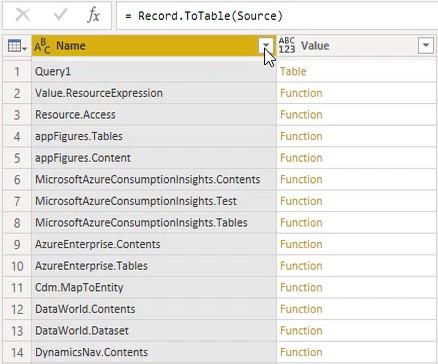Select the MicrosoftAzureConsumptionInsights.Tables cell
Image resolution: width=438 pixels, height=364 pixels.
pyautogui.click(x=154, y=223)
